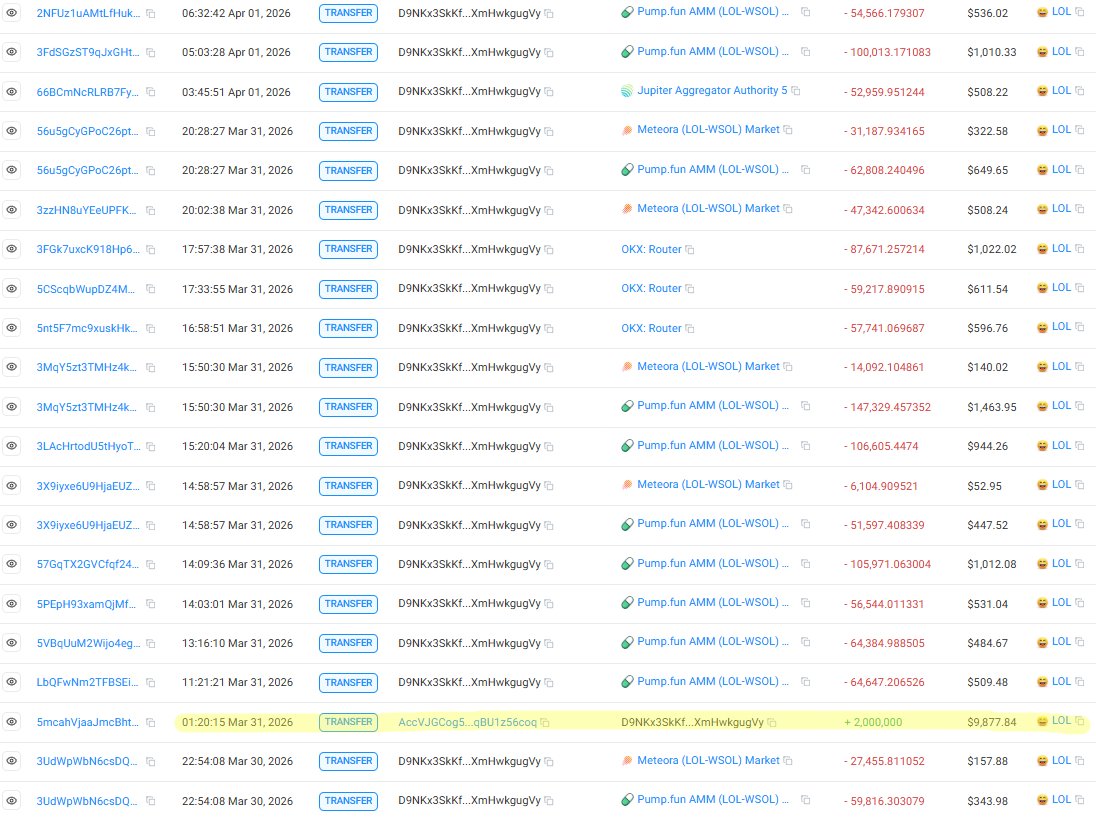Click Pump.fun pill icon in 14:09:36 row
The height and width of the screenshot is (818, 1096).
(x=627, y=564)
